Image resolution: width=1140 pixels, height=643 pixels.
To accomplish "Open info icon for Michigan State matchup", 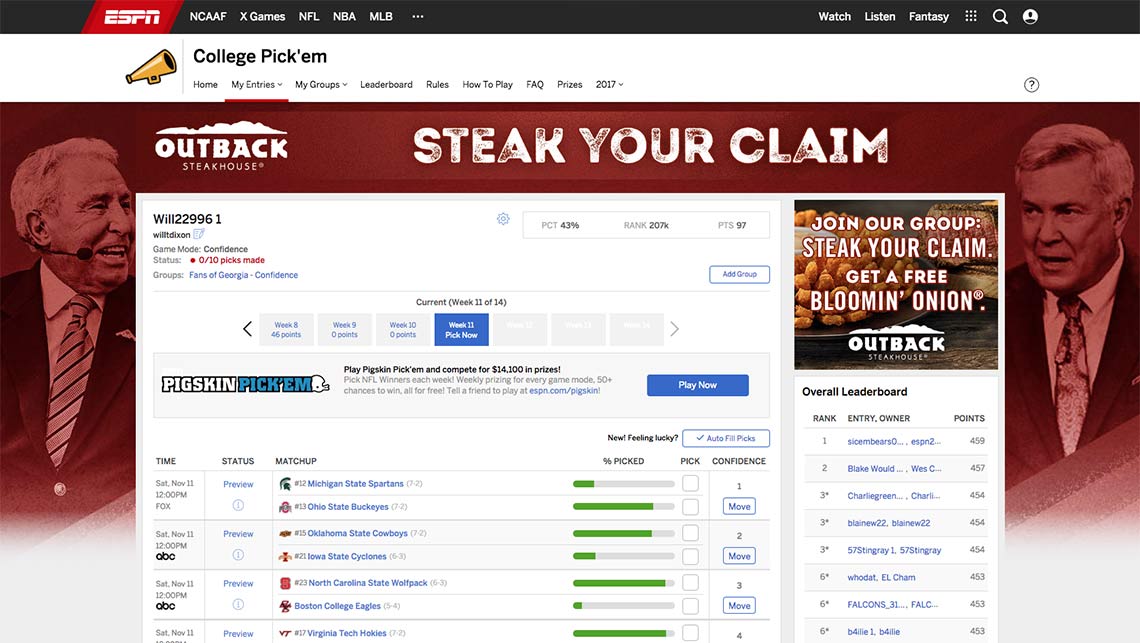I will [238, 505].
